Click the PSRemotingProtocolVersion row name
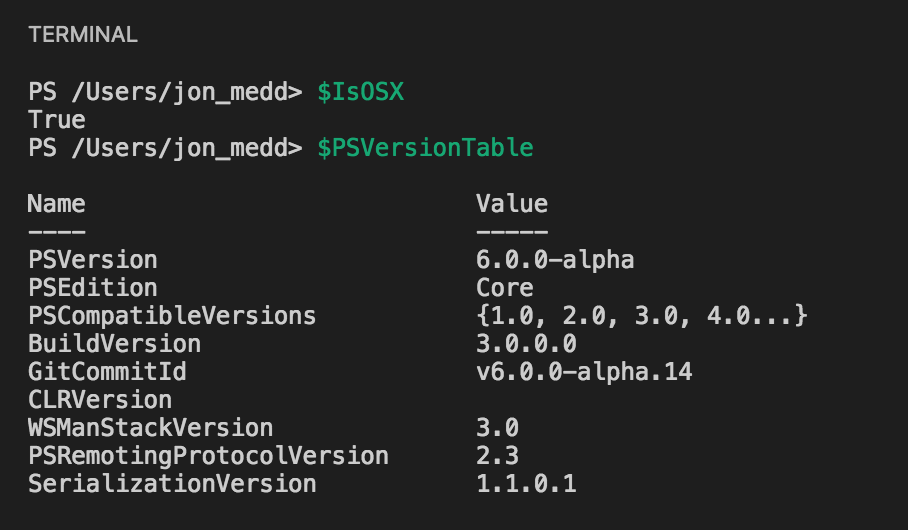Image resolution: width=908 pixels, height=530 pixels. click(x=208, y=456)
